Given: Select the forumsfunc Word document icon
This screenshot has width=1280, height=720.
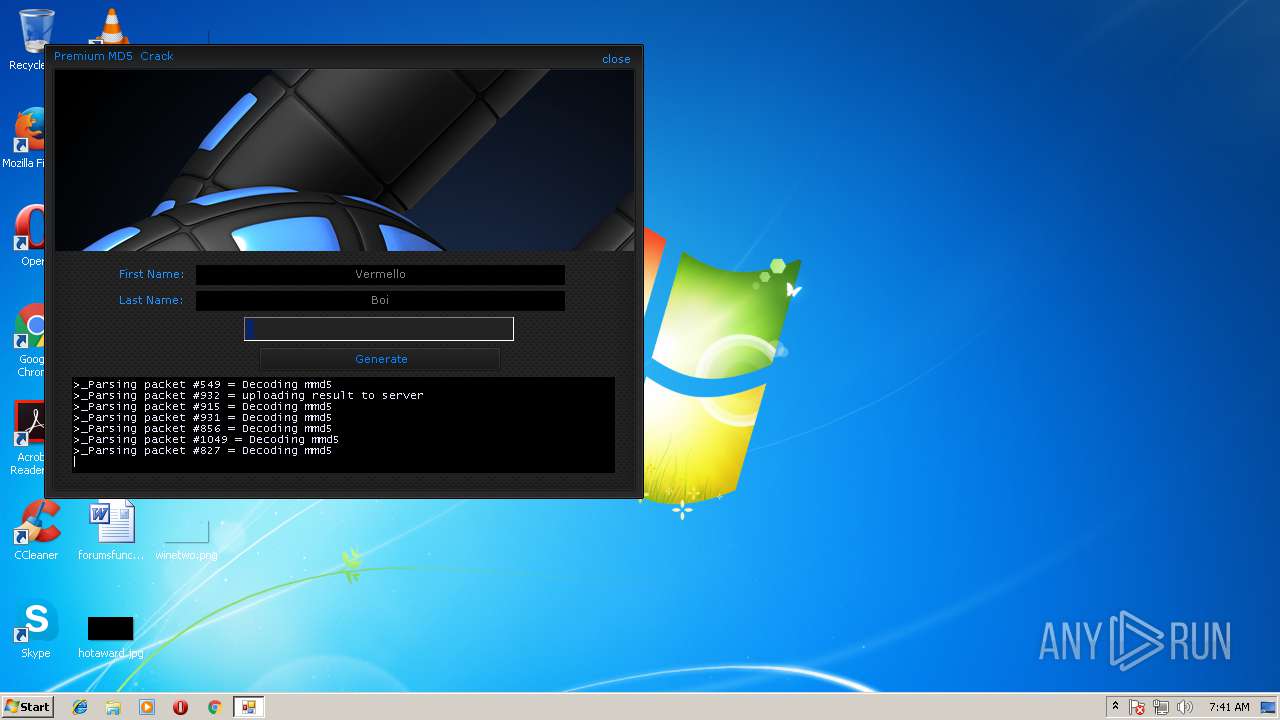Looking at the screenshot, I should tap(111, 530).
